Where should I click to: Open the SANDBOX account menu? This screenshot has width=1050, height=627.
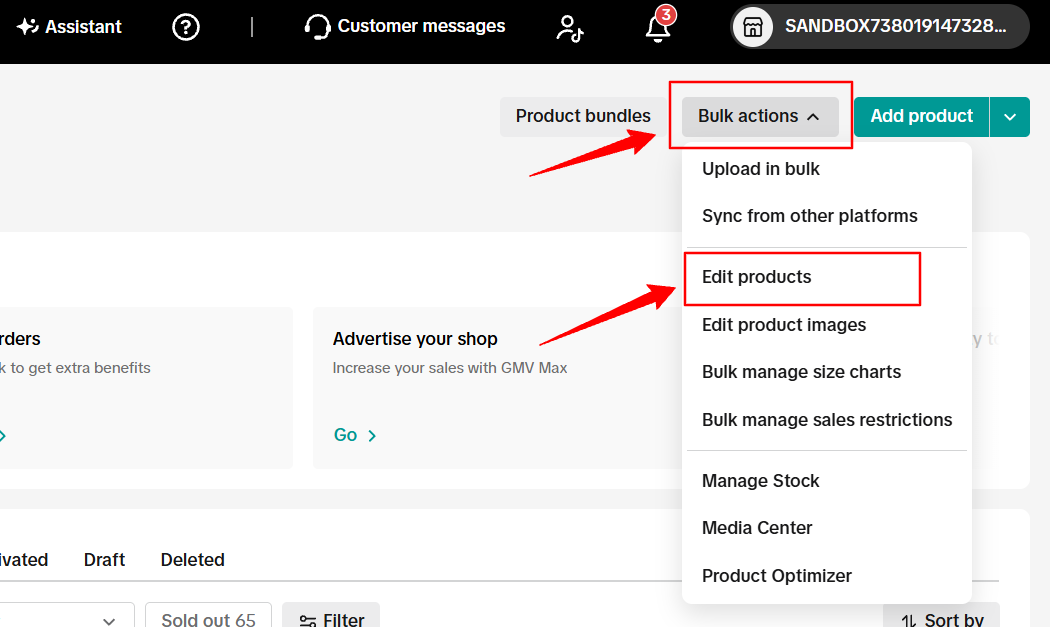[880, 27]
